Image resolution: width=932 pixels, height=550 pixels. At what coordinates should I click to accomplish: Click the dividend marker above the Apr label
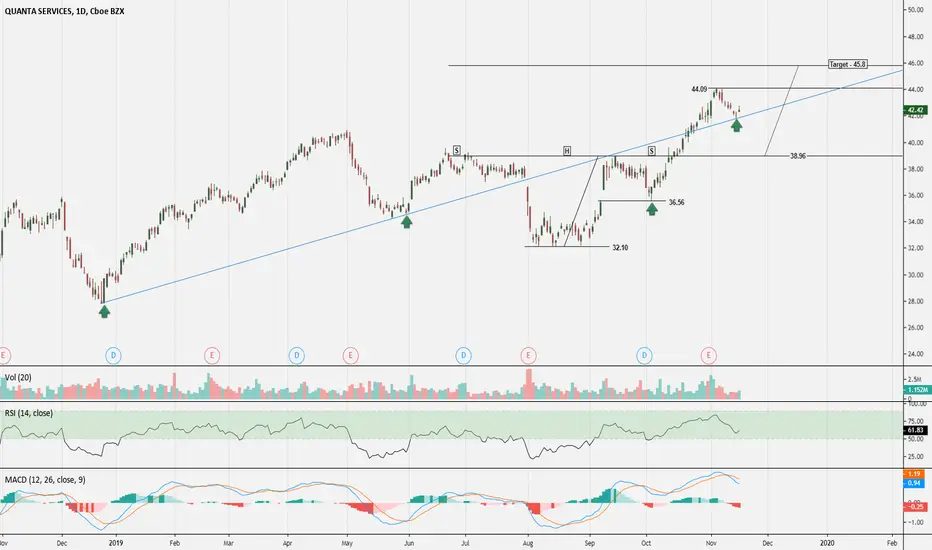point(297,356)
